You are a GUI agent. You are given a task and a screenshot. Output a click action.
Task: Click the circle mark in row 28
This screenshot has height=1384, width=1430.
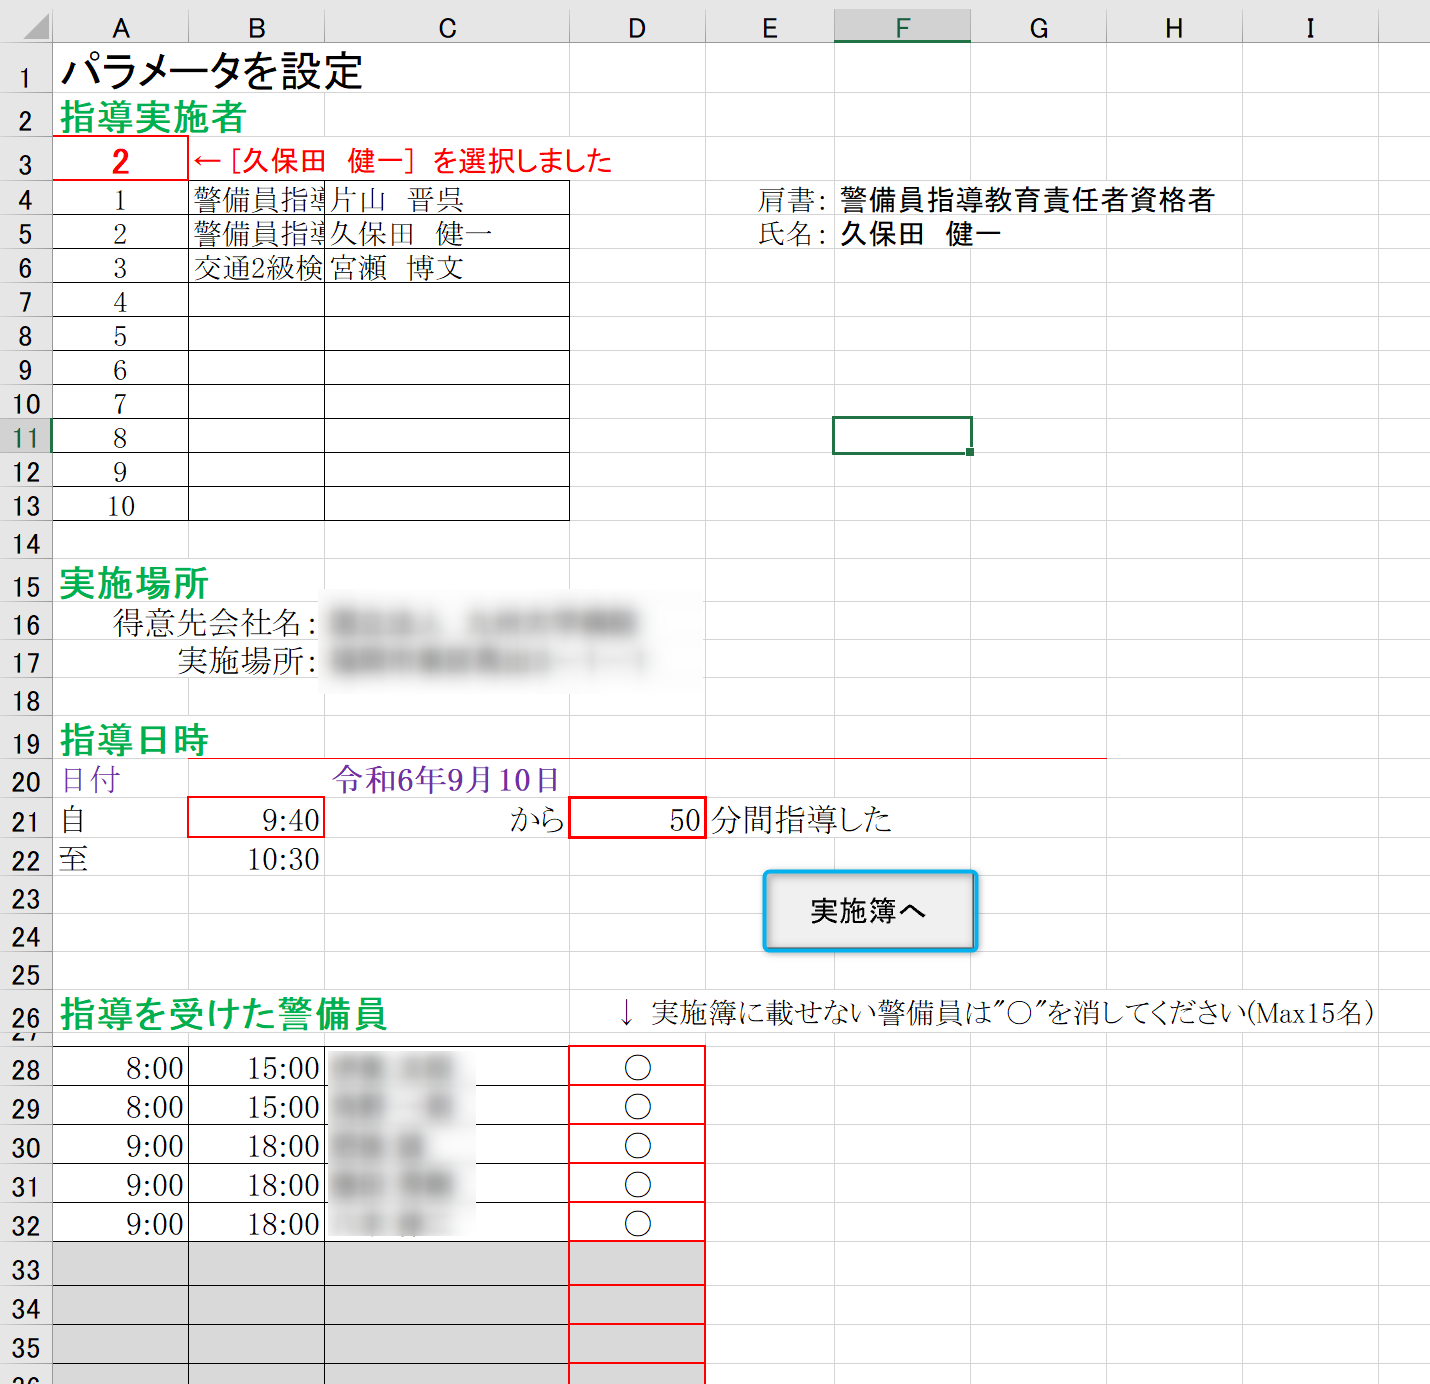coord(637,1067)
